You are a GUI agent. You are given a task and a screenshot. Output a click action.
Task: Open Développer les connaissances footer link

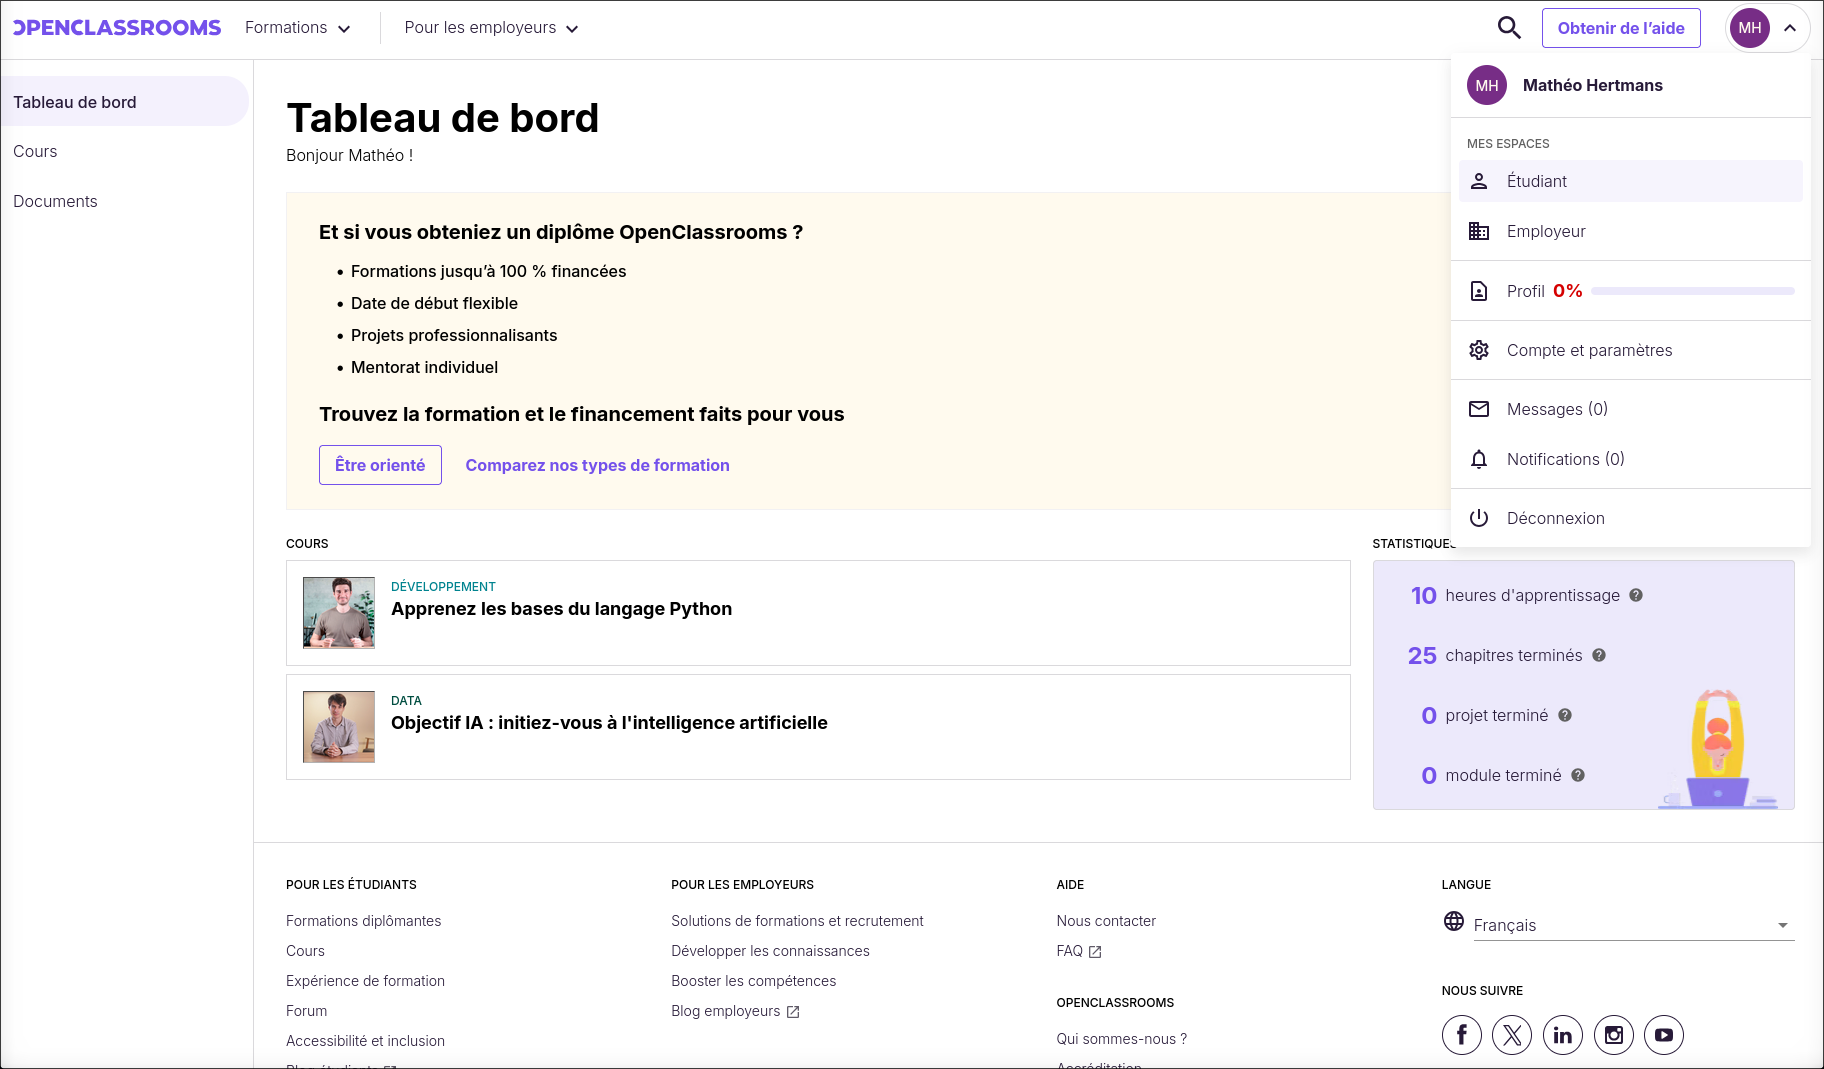point(770,951)
